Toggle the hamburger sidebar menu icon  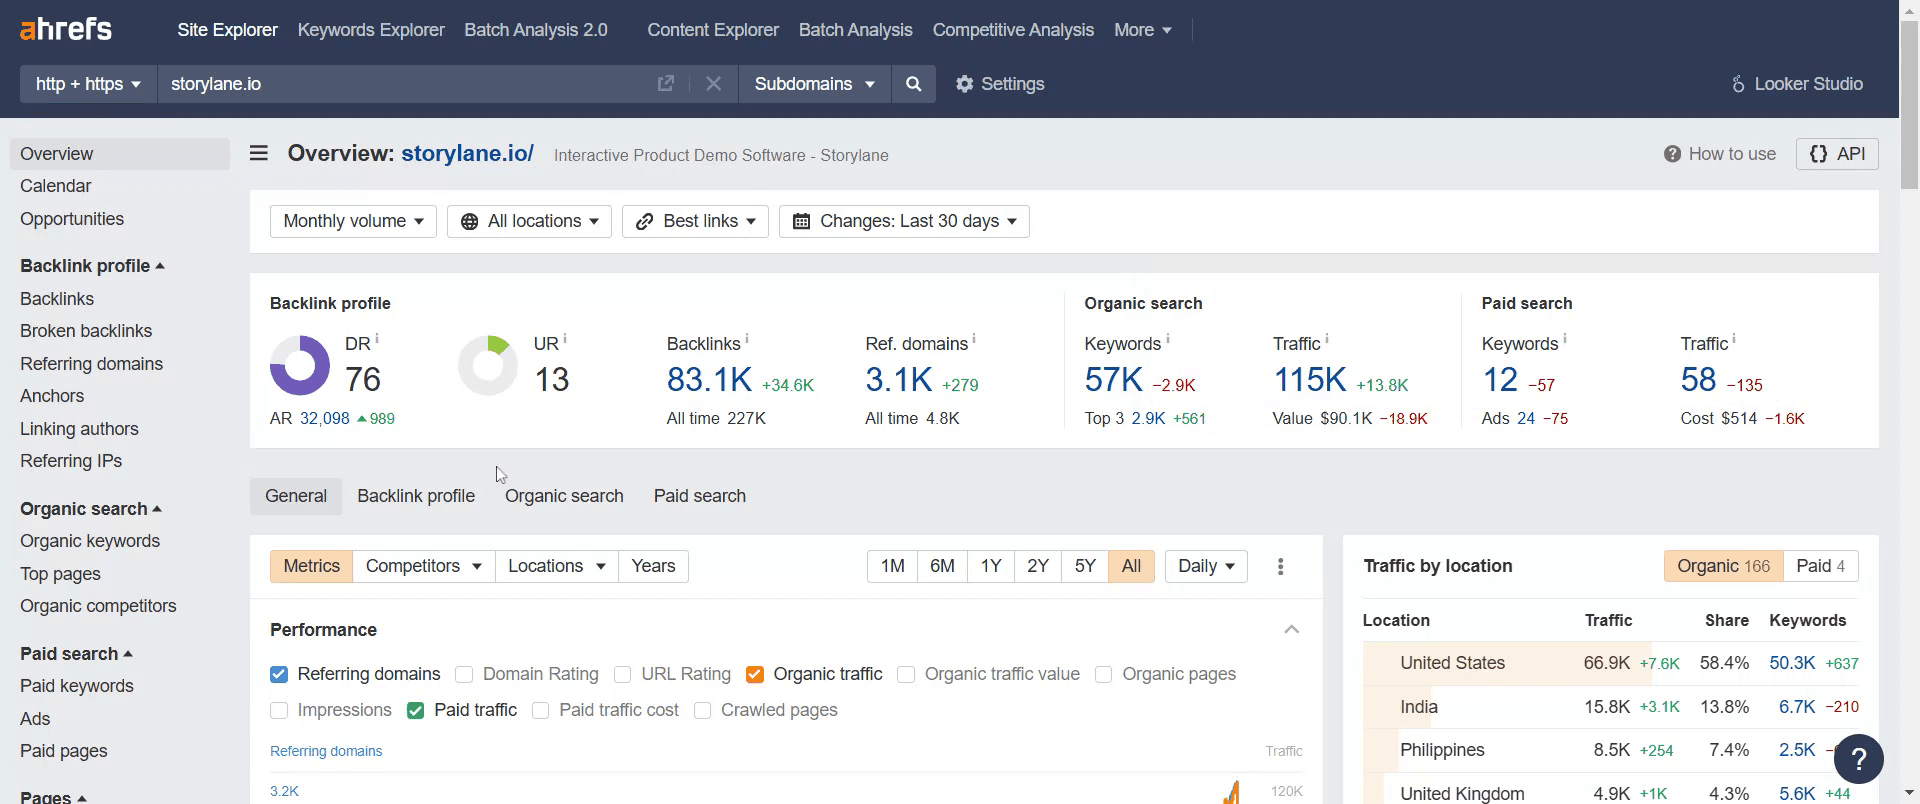[x=259, y=153]
